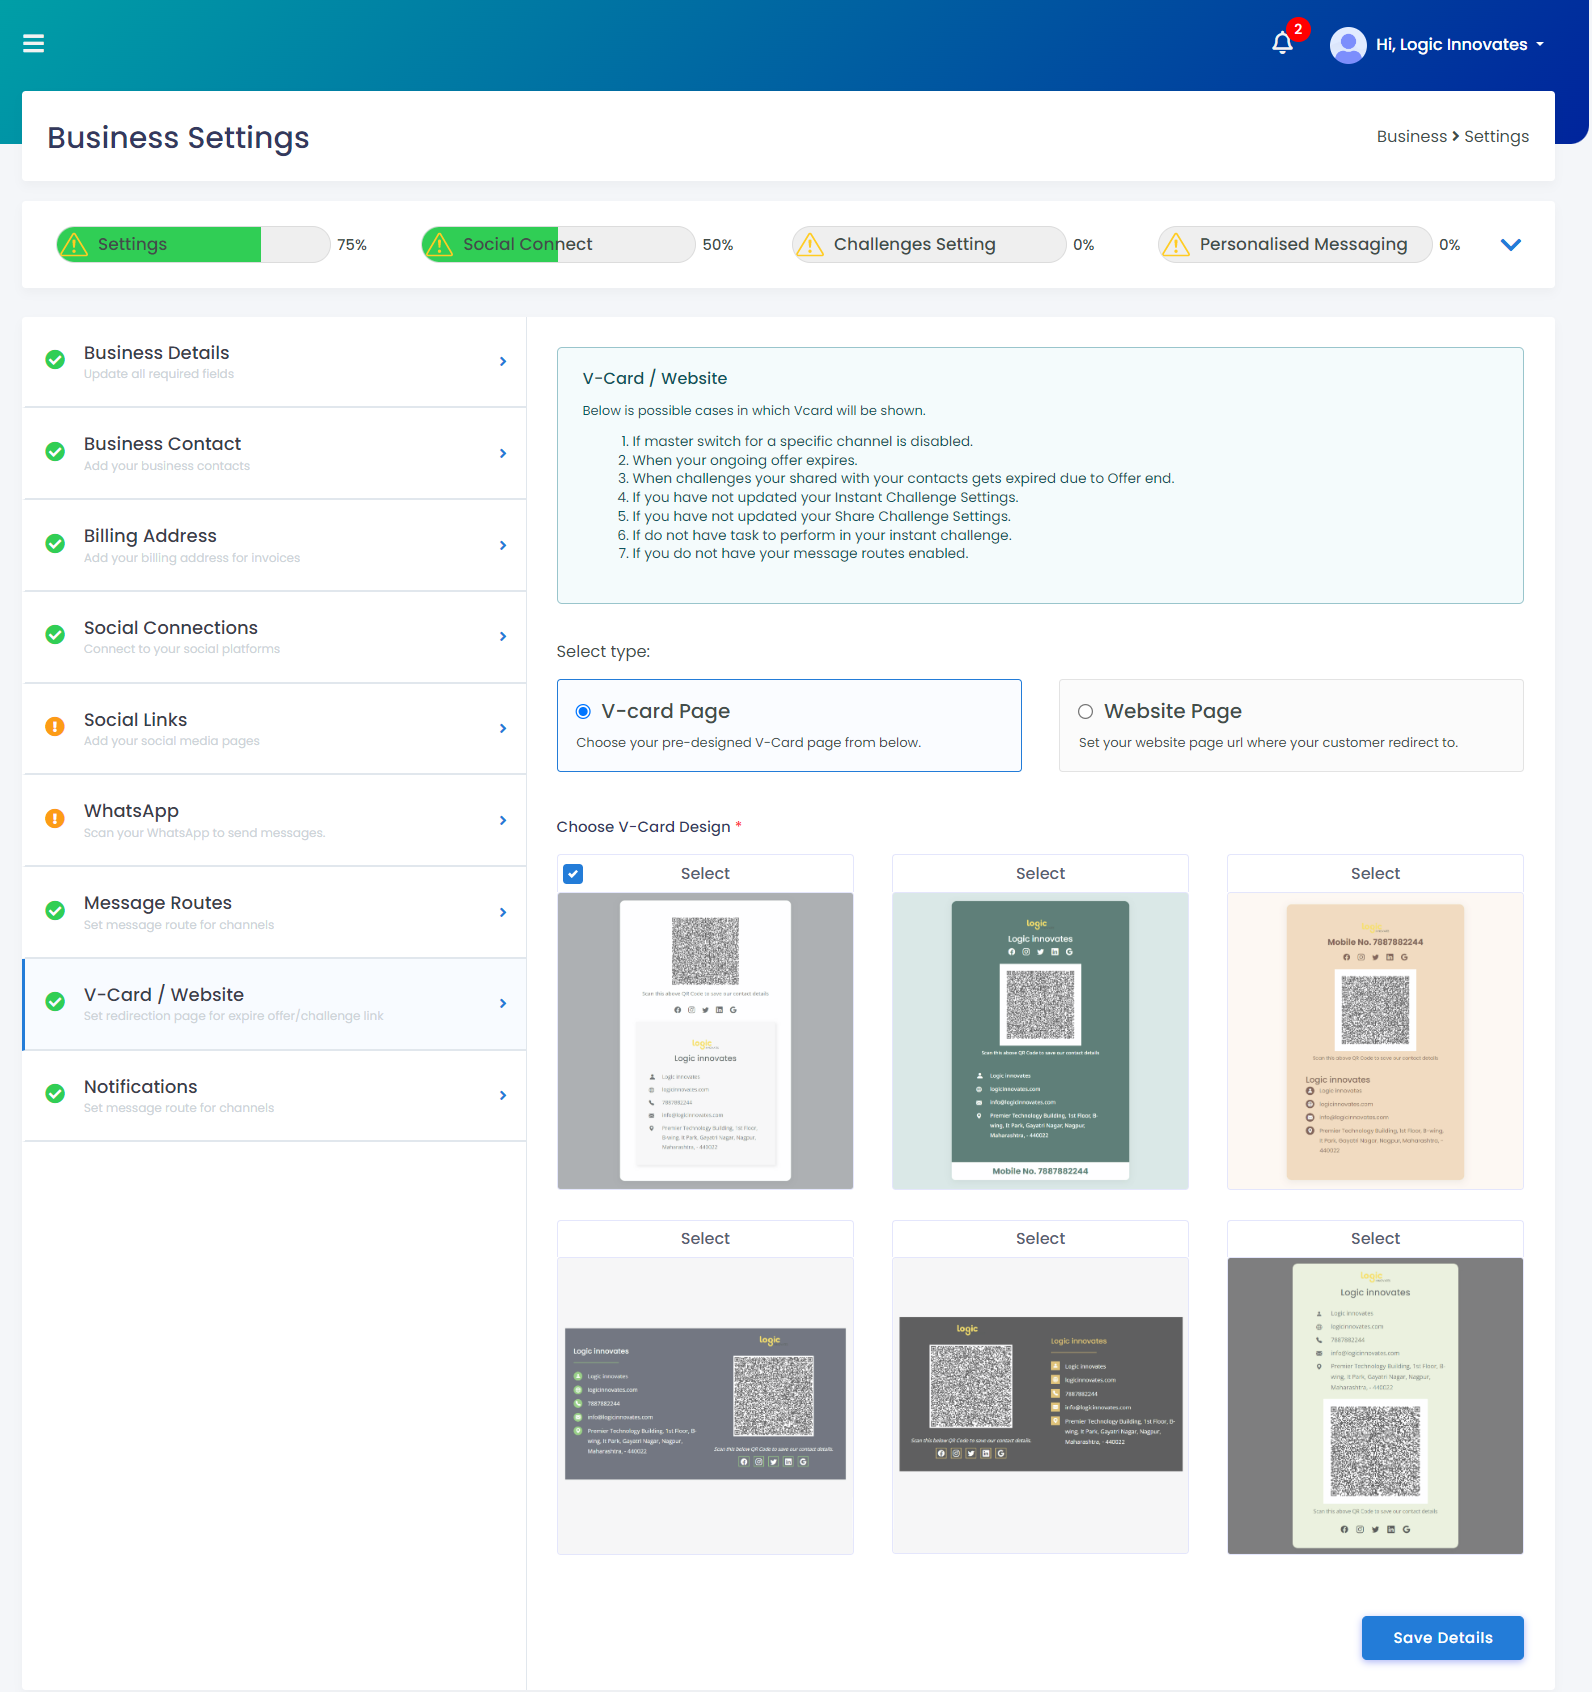
Task: Open the notifications bell icon
Action: 1282,43
